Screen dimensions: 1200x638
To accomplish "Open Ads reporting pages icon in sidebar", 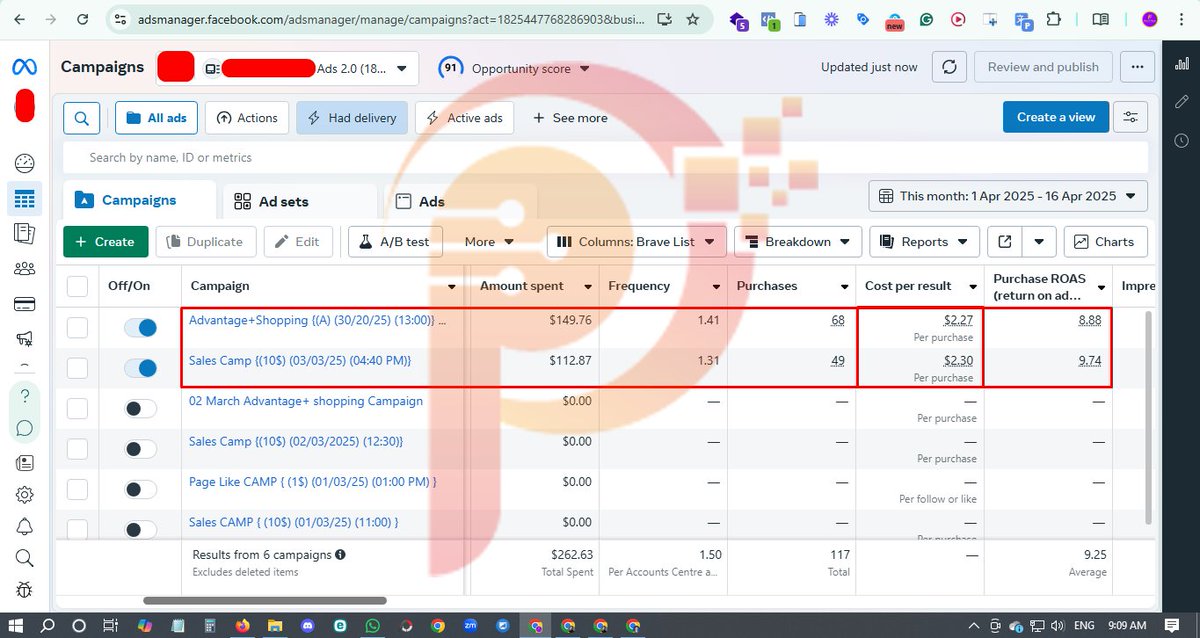I will [x=25, y=233].
